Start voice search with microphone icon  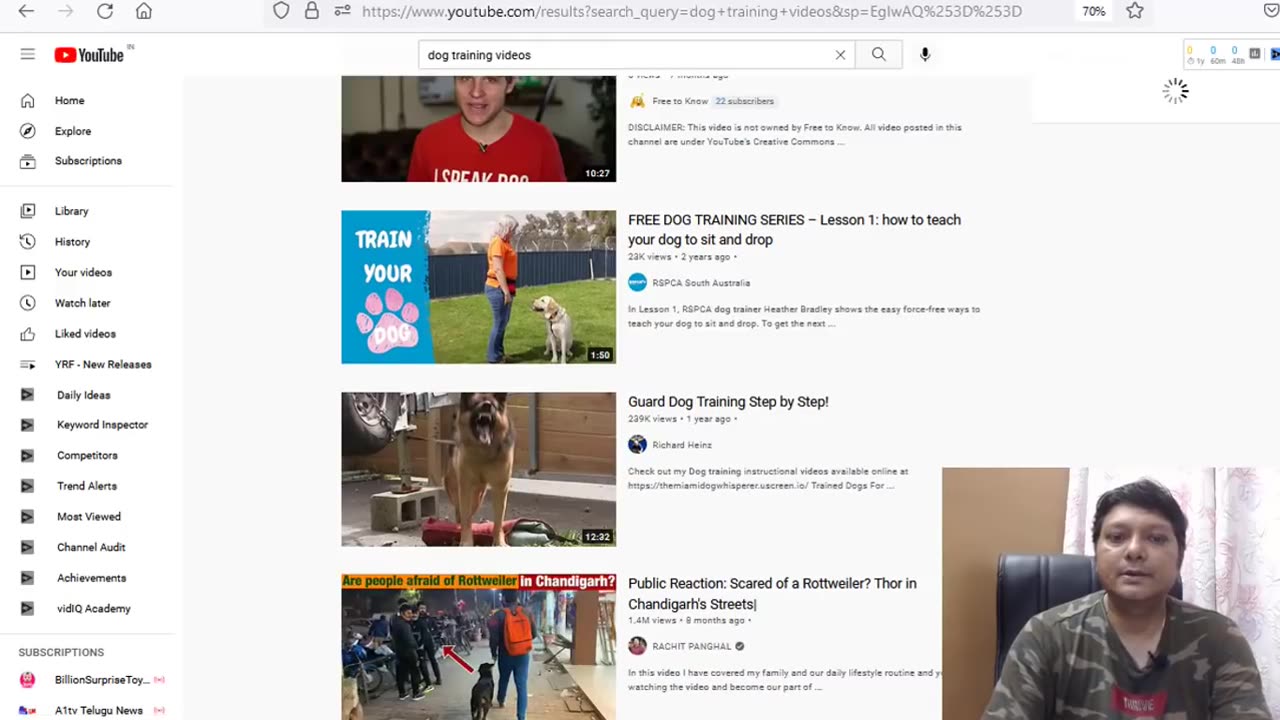point(925,55)
